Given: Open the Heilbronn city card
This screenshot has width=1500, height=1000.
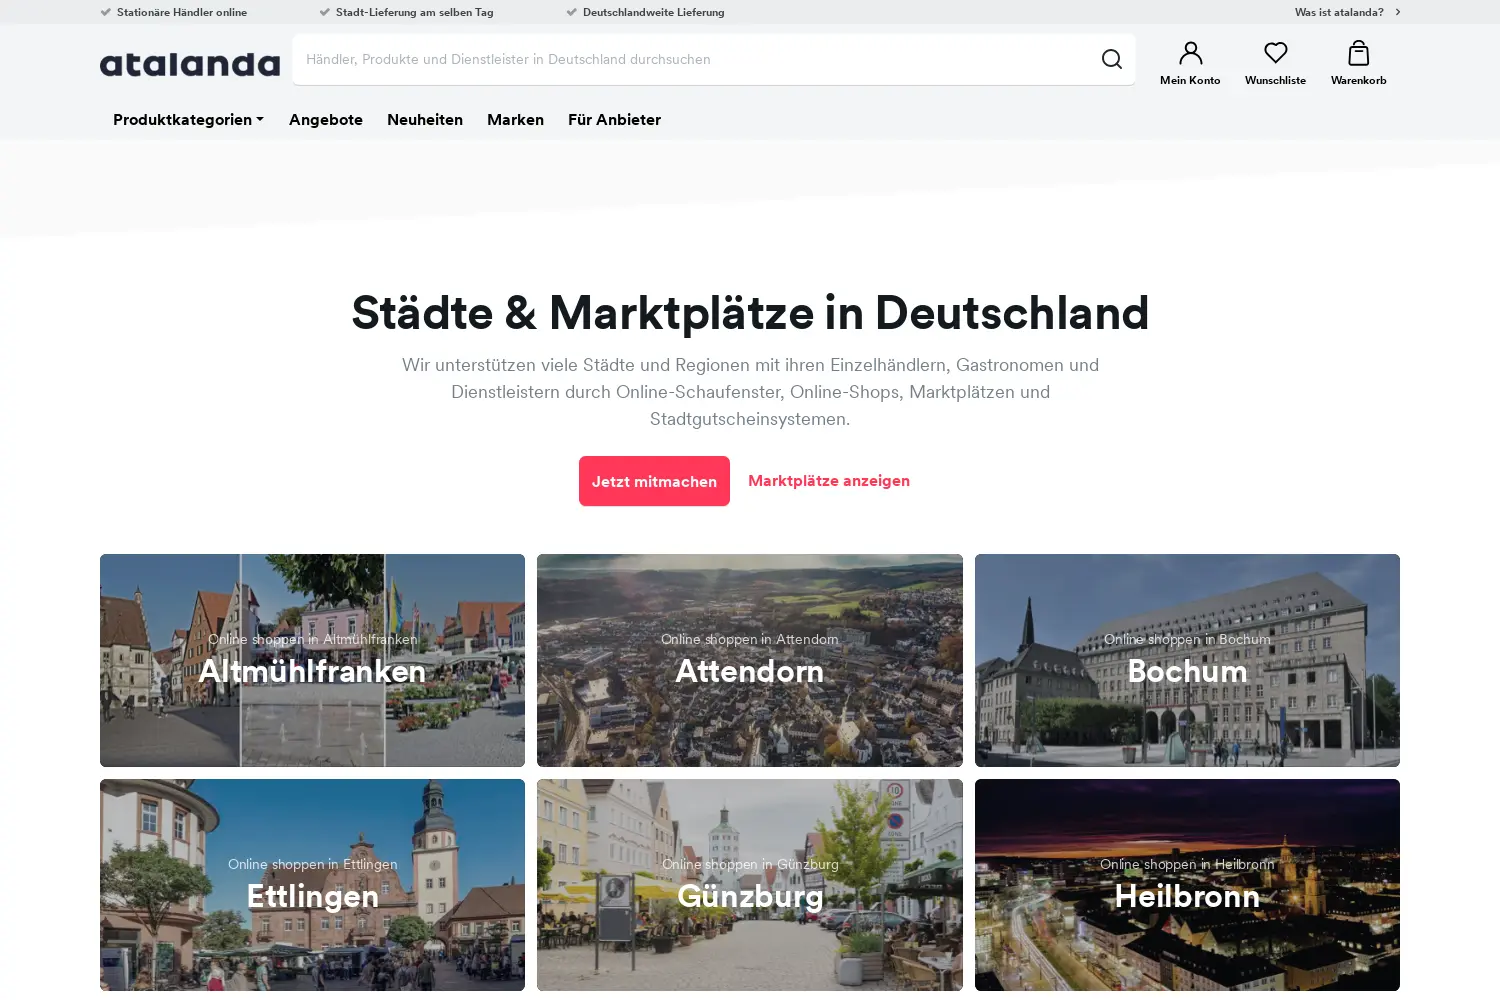Looking at the screenshot, I should click(x=1187, y=885).
